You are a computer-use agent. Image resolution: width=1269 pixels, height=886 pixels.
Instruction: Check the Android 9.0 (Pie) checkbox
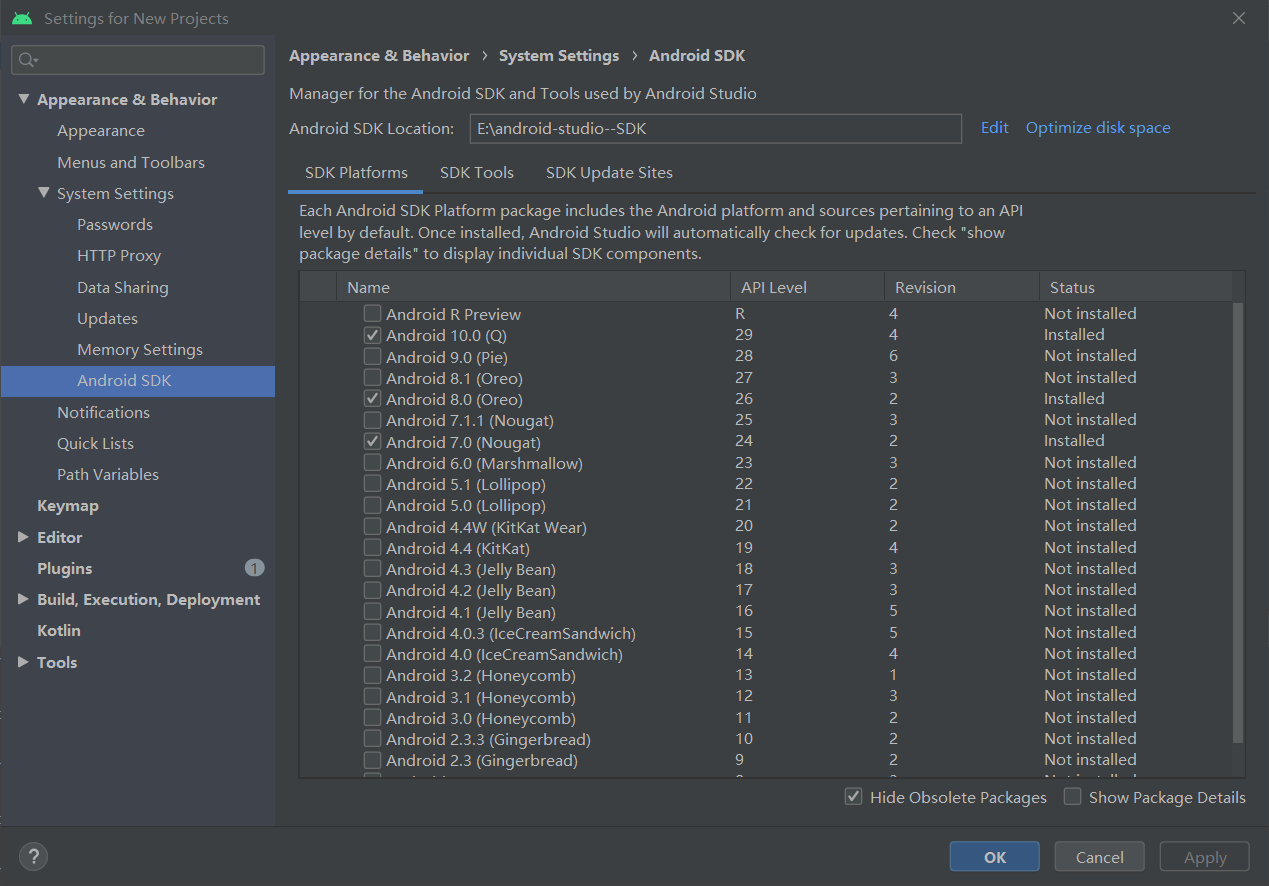click(x=372, y=356)
